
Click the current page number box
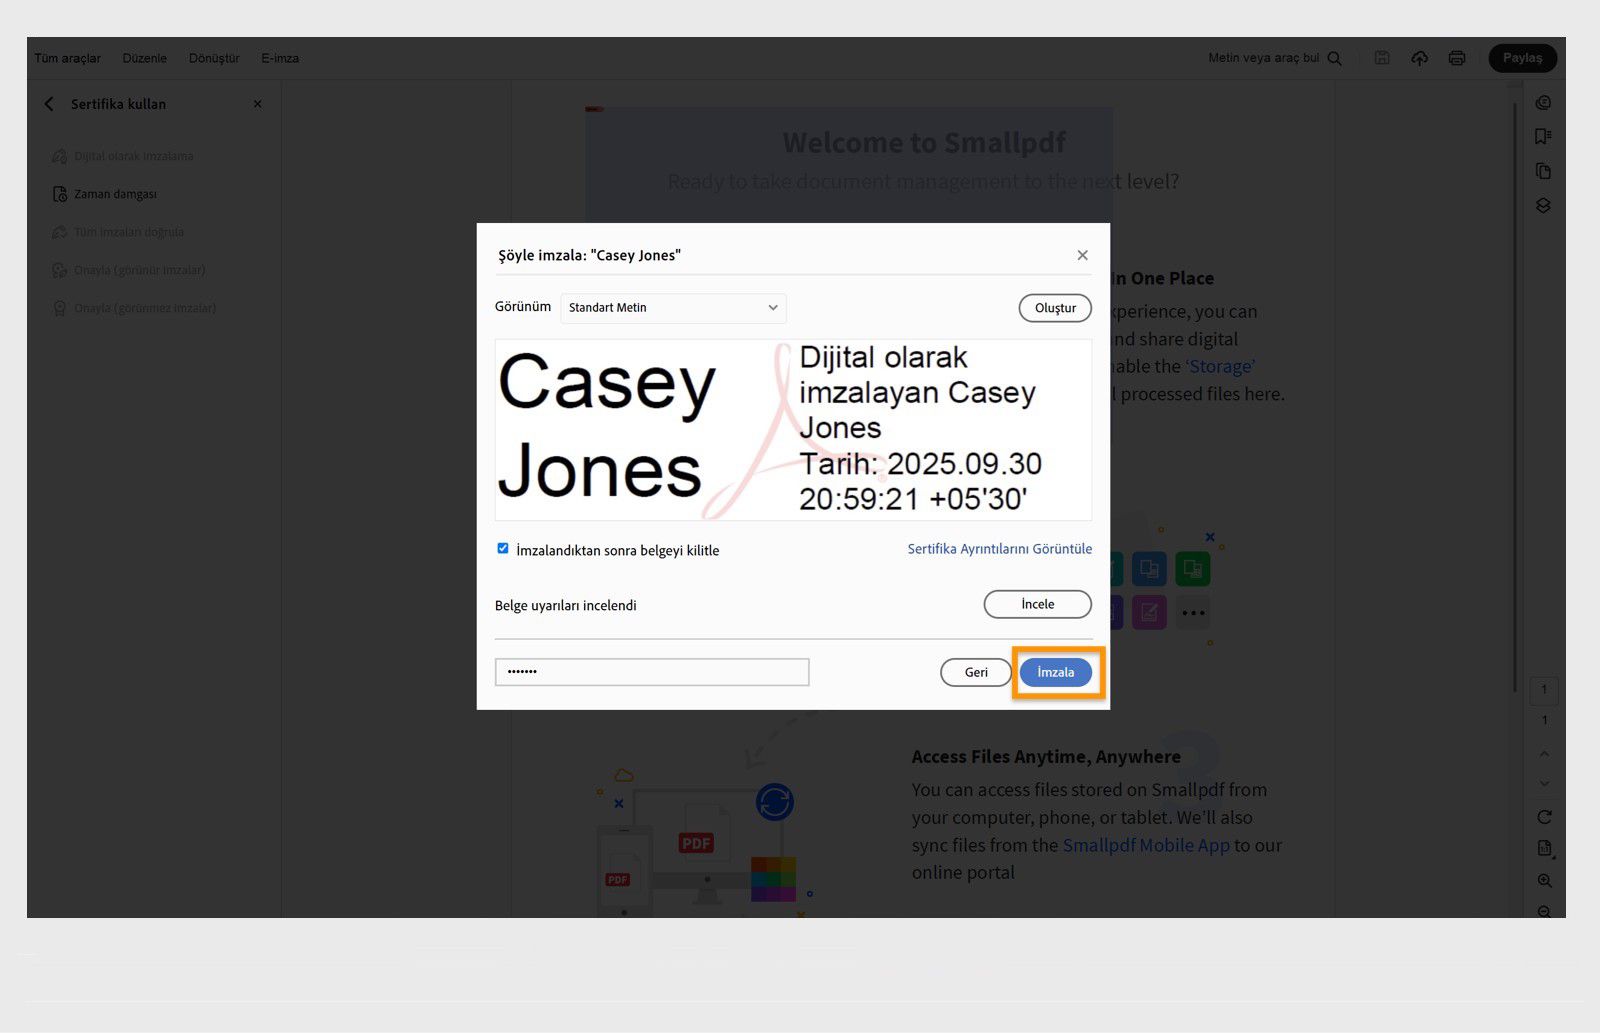tap(1544, 689)
